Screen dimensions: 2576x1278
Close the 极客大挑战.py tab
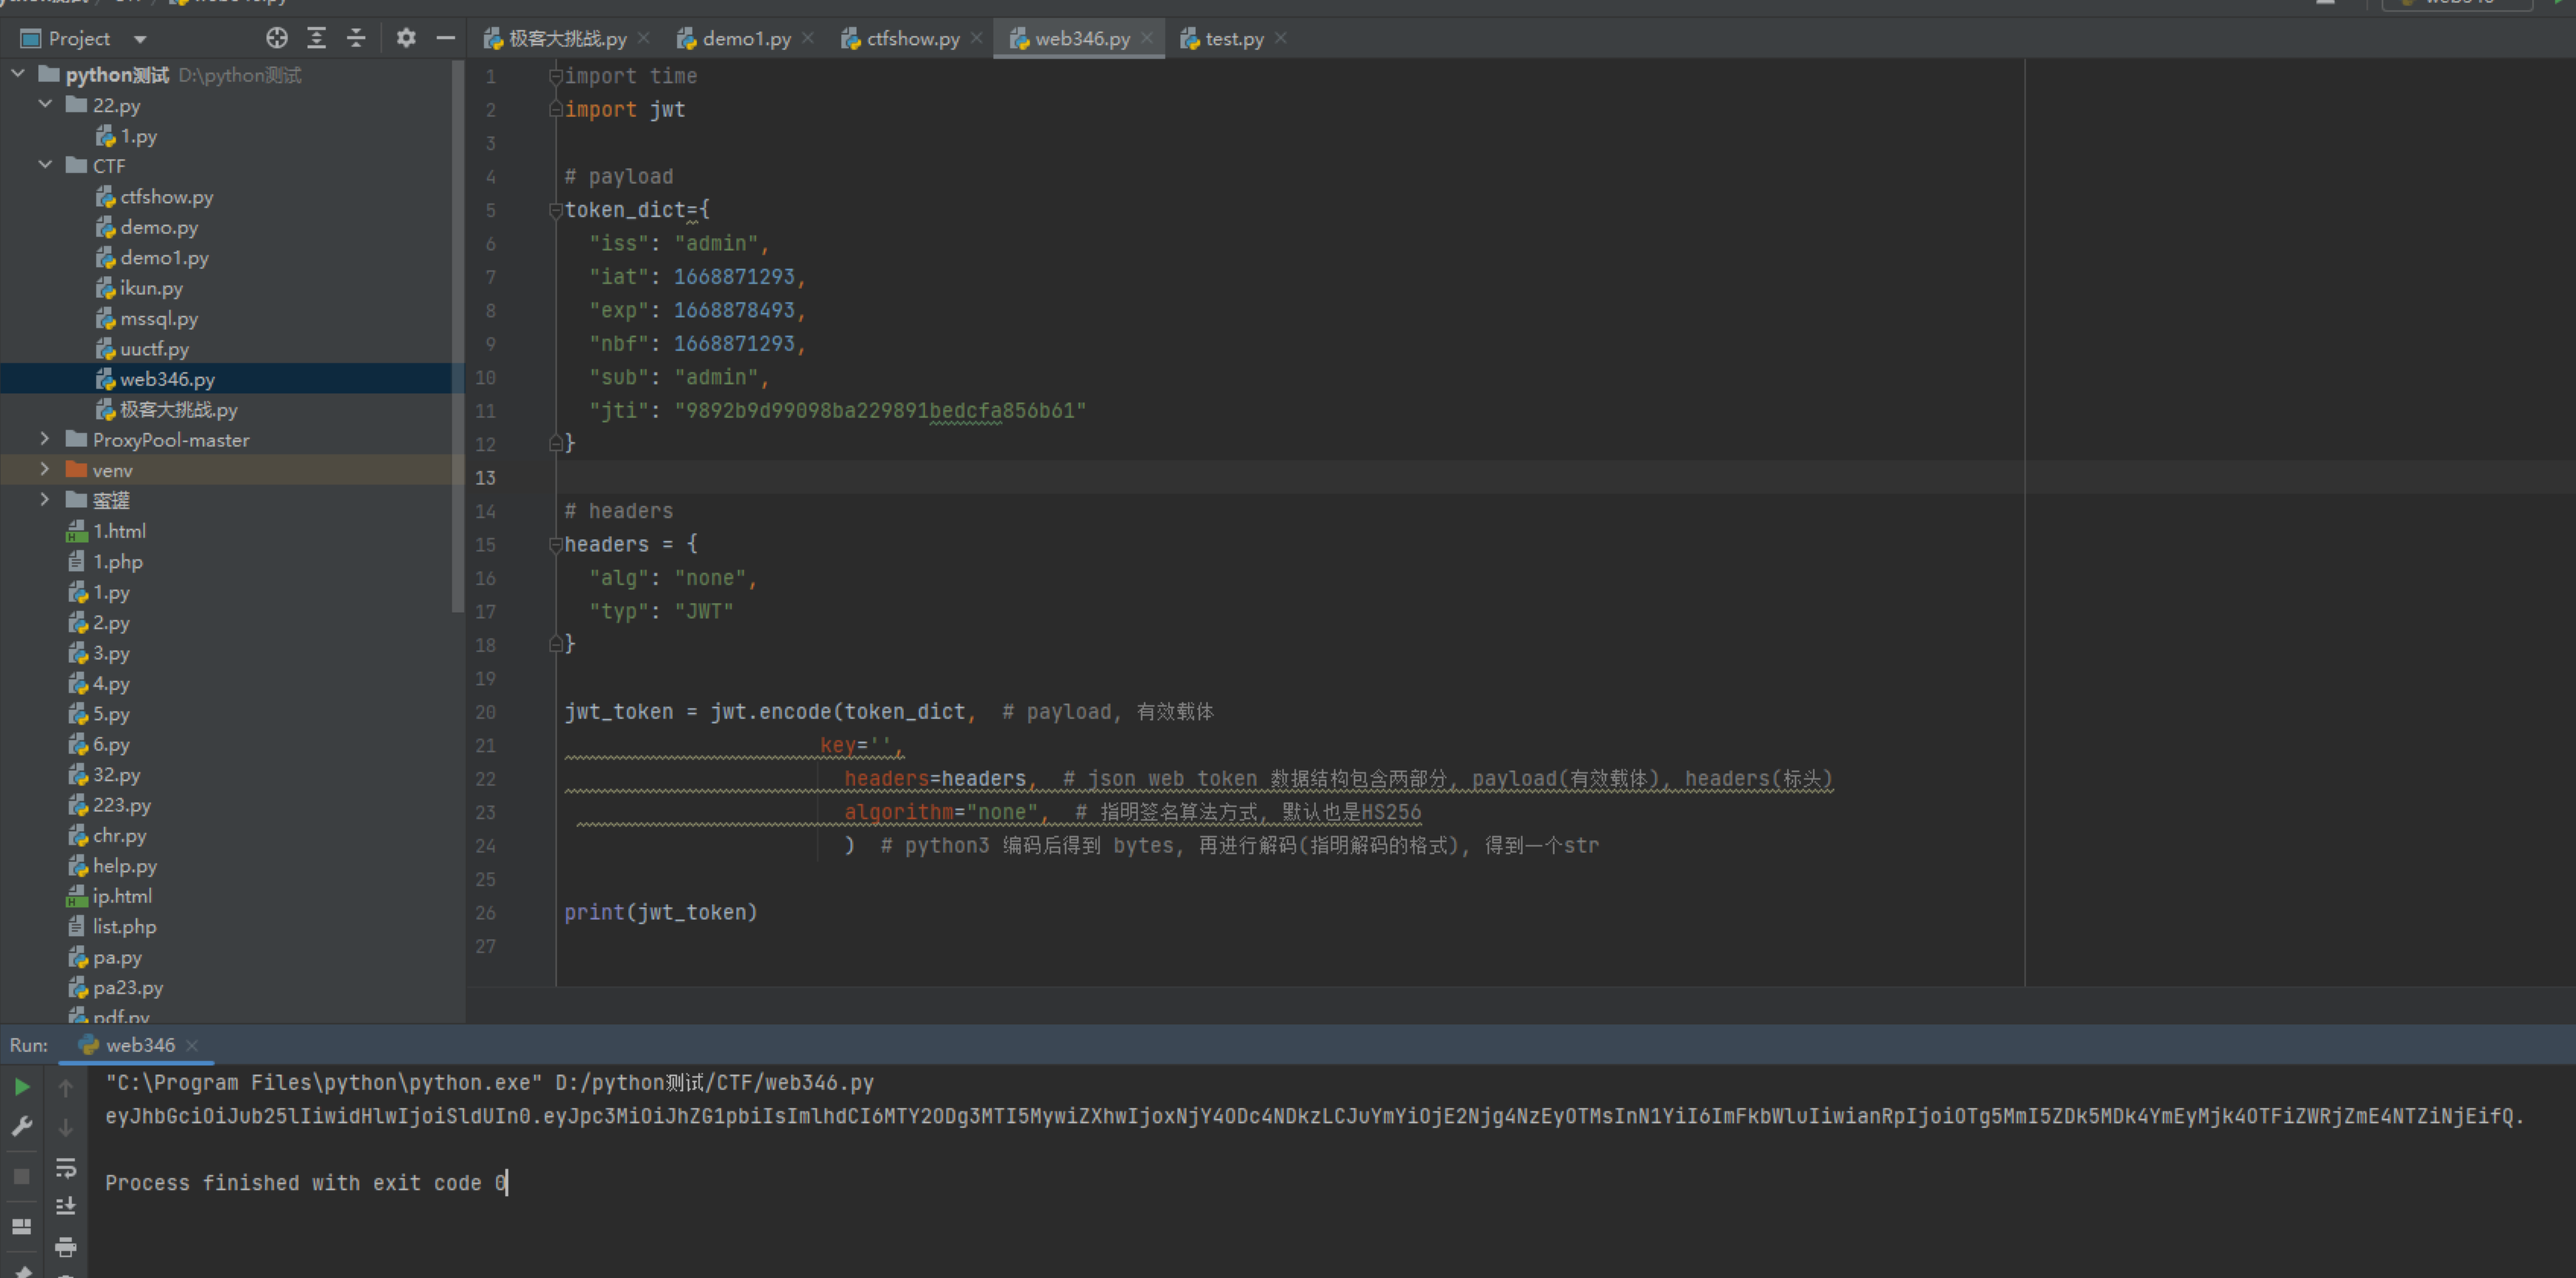[644, 38]
